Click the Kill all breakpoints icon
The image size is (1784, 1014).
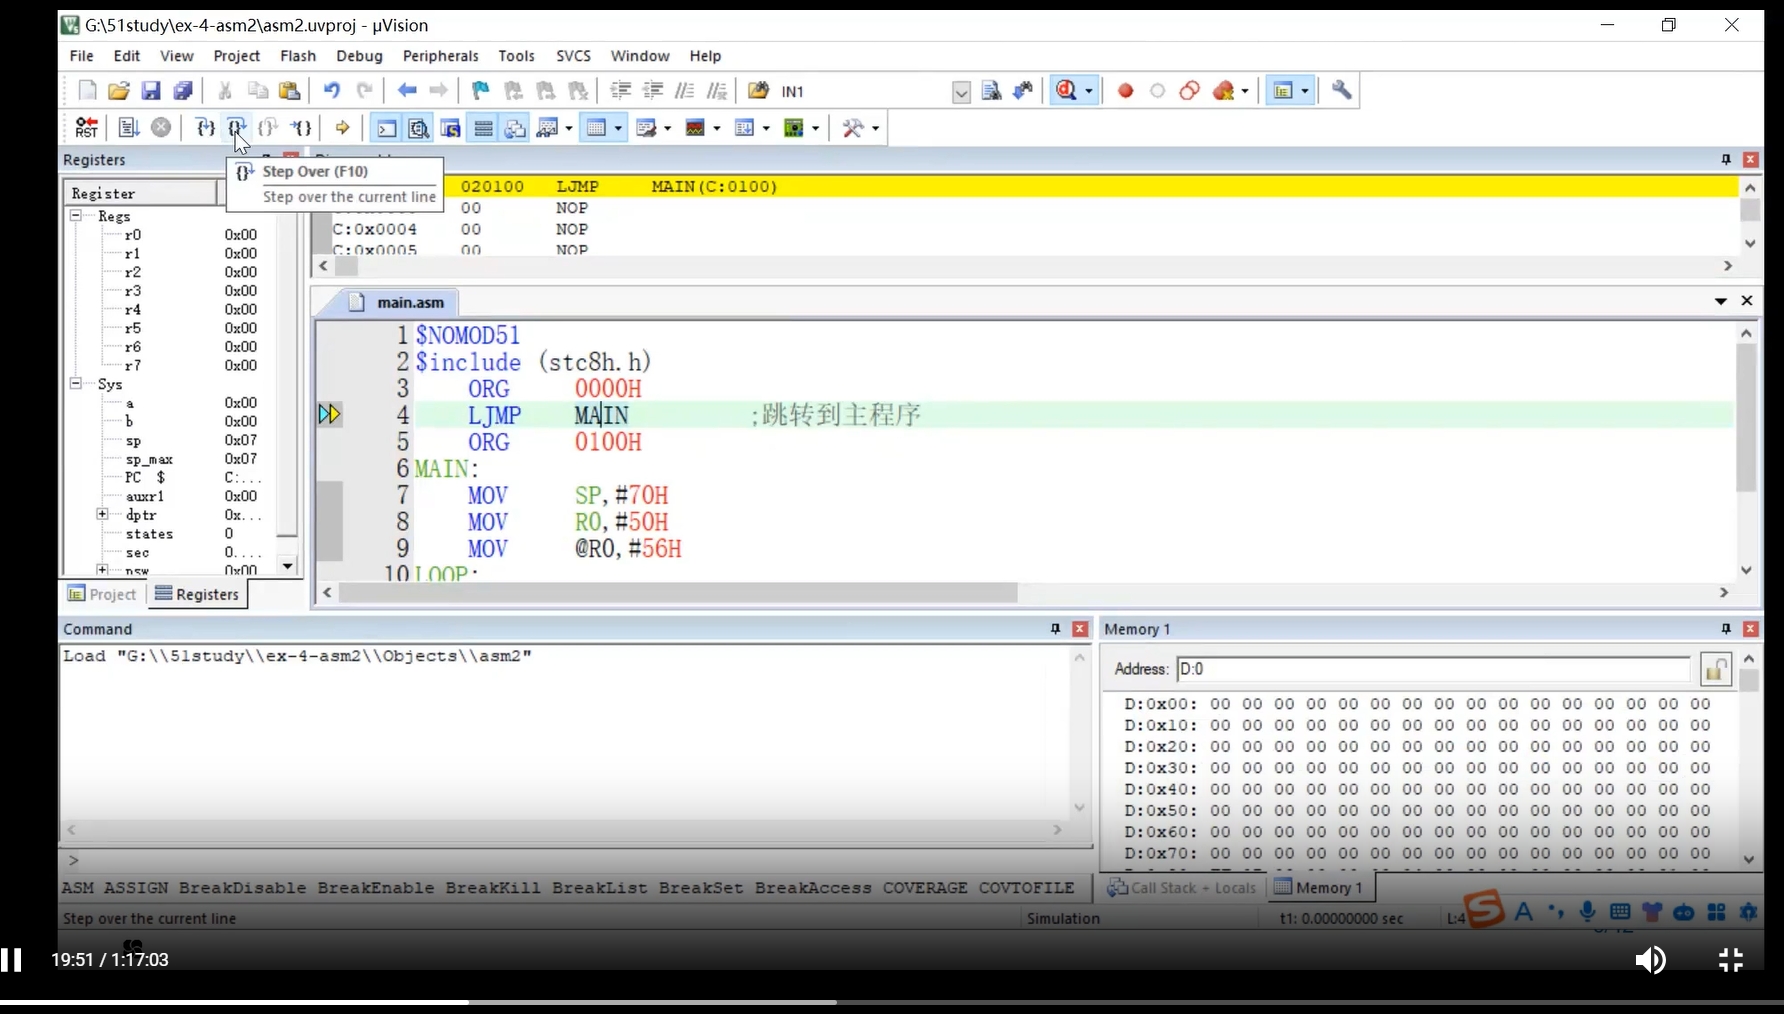coord(1223,91)
